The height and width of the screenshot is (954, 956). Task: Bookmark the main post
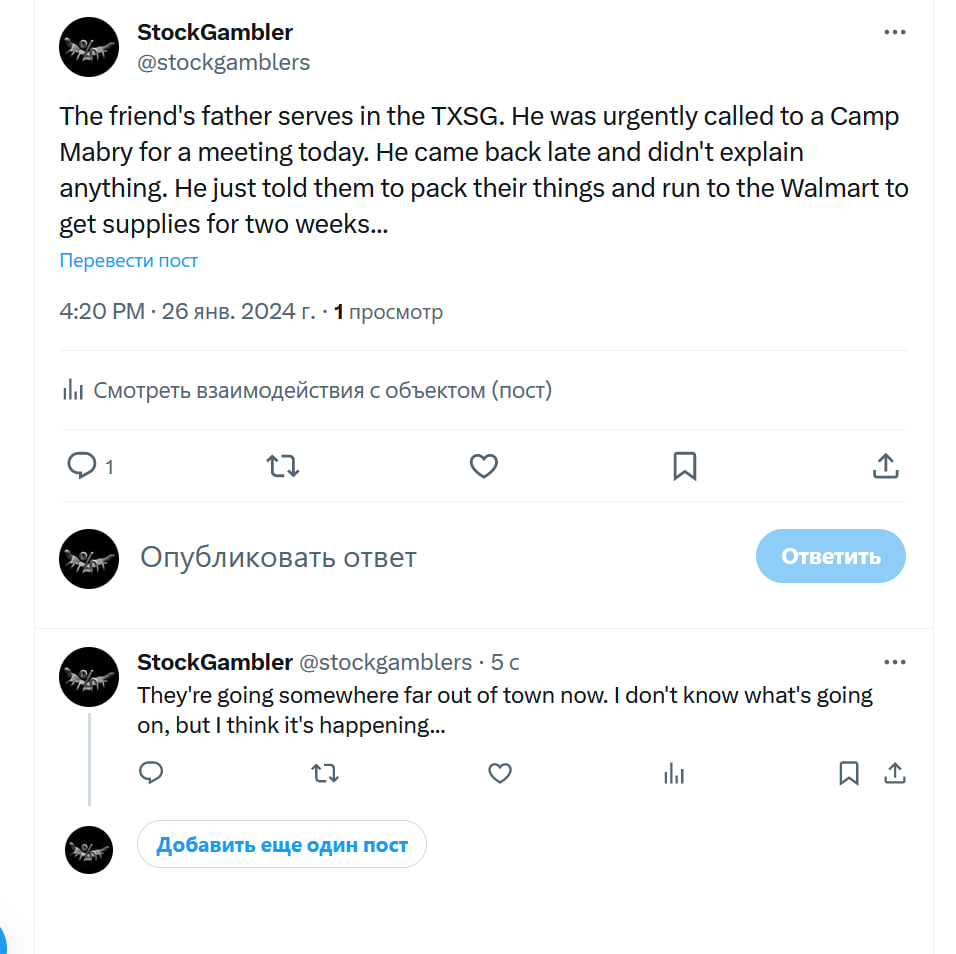coord(685,465)
